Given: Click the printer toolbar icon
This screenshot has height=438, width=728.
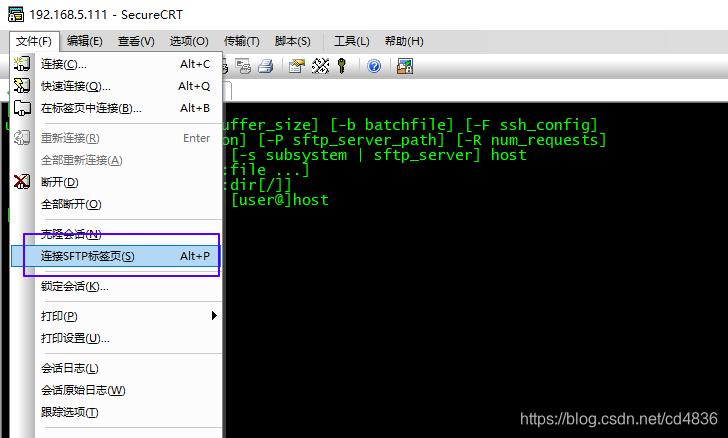Looking at the screenshot, I should point(266,66).
